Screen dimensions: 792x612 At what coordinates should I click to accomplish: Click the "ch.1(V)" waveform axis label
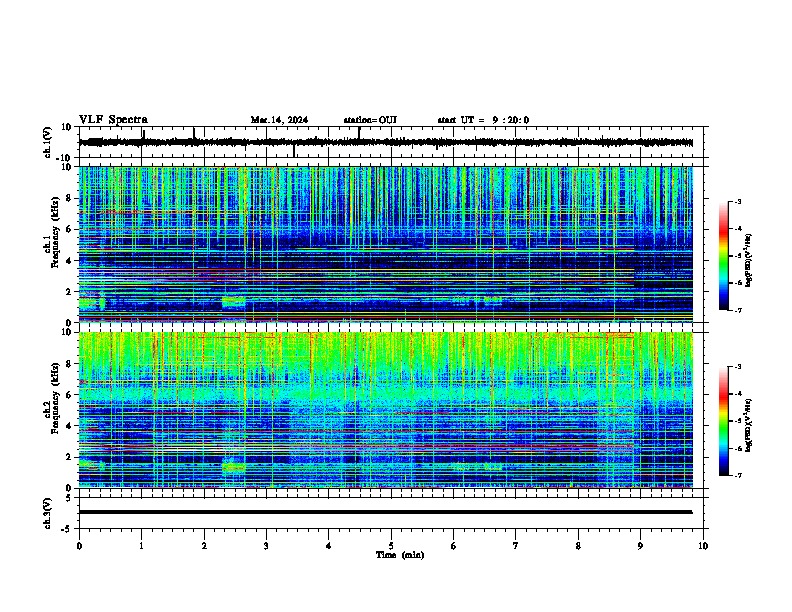(48, 142)
